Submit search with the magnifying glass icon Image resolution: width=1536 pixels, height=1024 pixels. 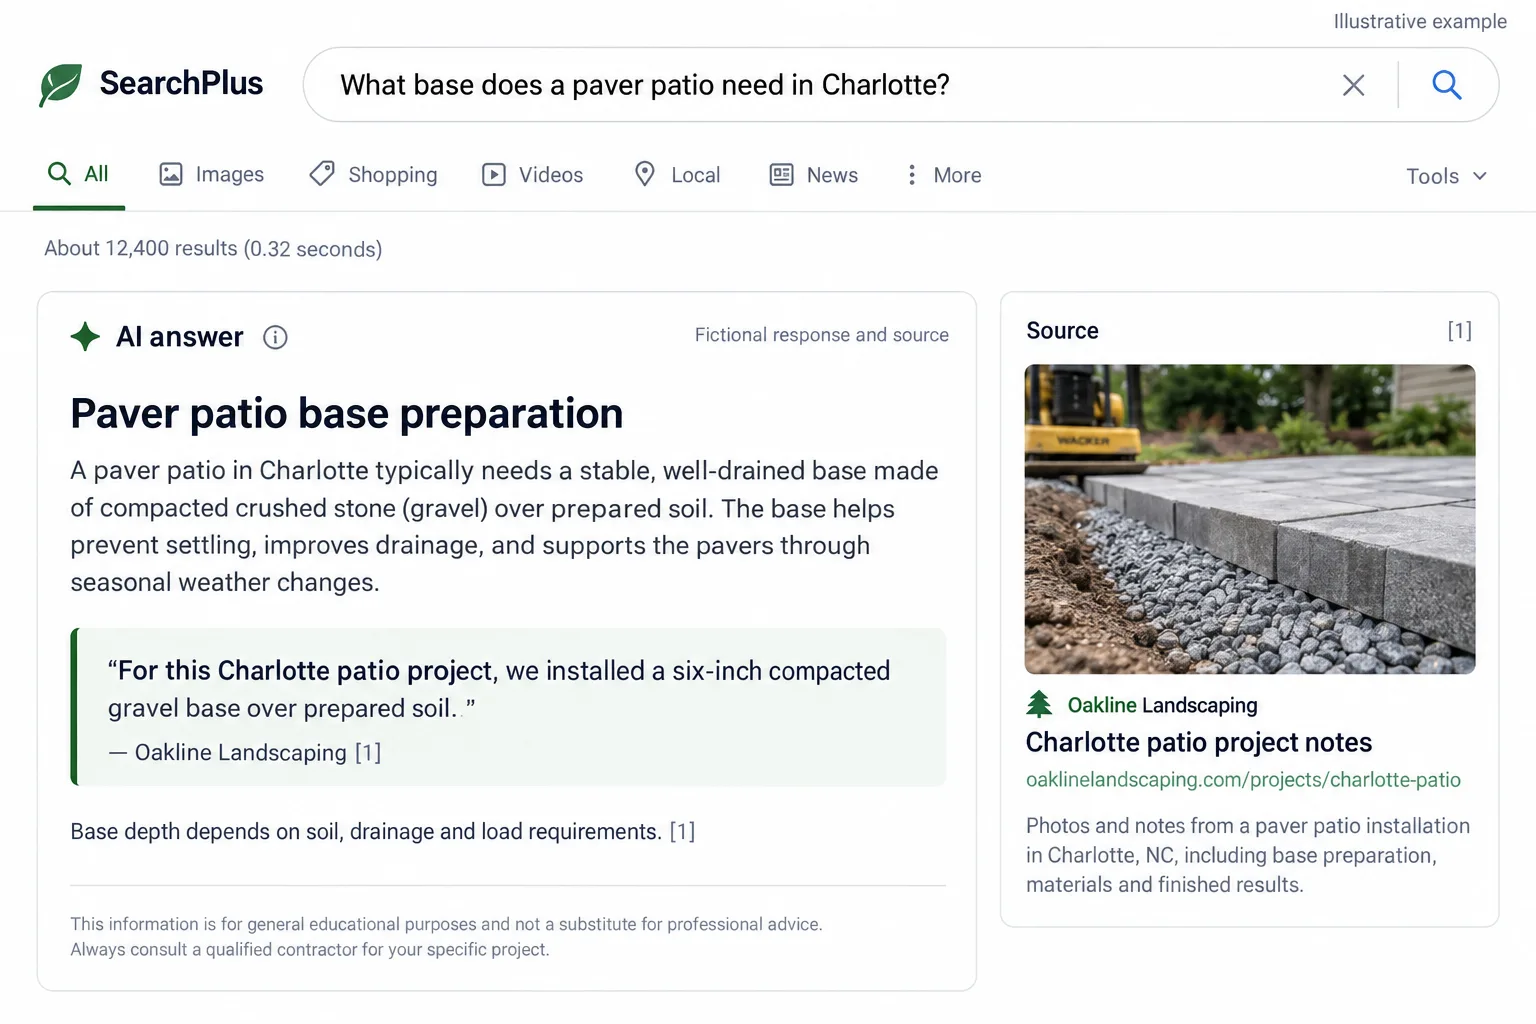click(1446, 85)
